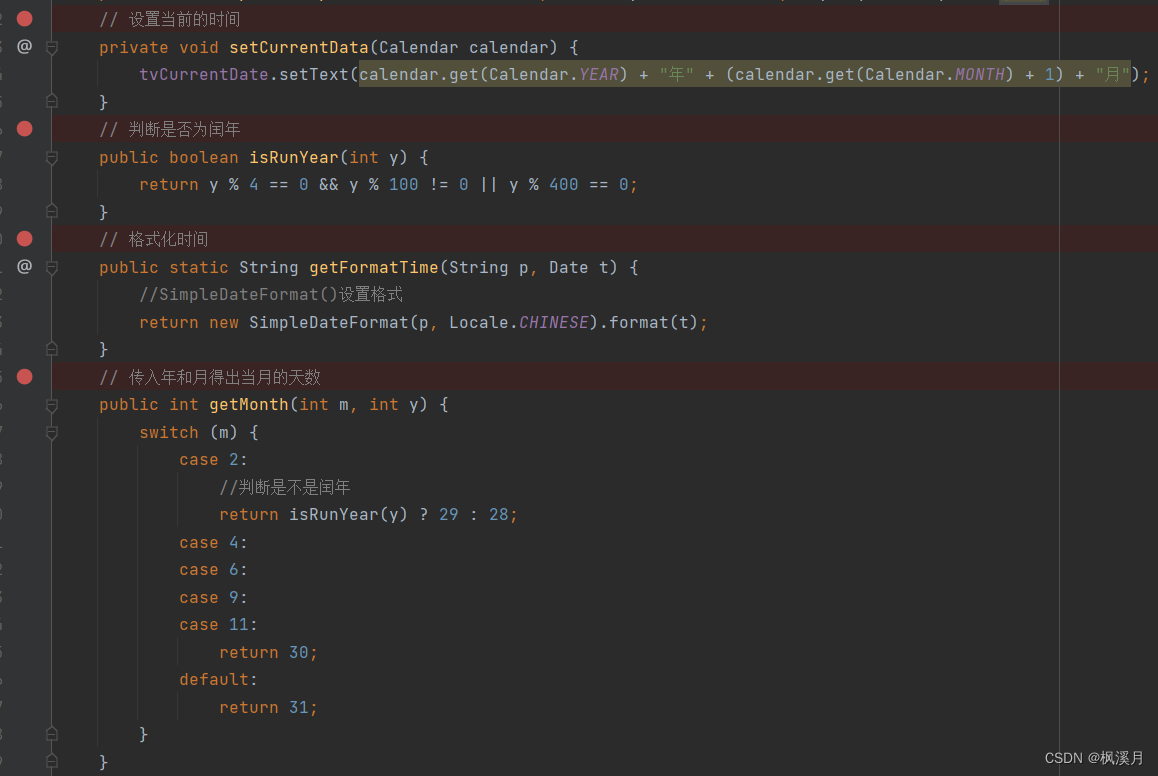Click the @ gutter icon beside setCurrentData
The image size is (1158, 776).
[24, 47]
